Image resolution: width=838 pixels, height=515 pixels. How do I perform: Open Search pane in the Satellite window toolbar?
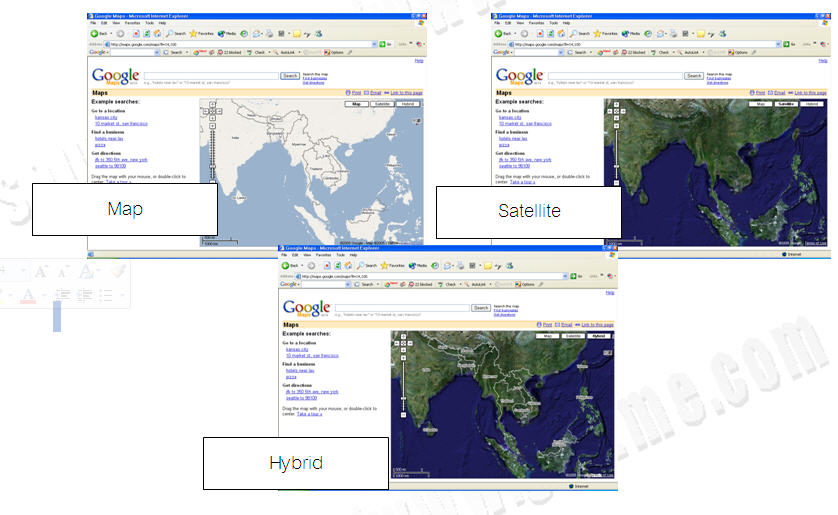[x=580, y=33]
